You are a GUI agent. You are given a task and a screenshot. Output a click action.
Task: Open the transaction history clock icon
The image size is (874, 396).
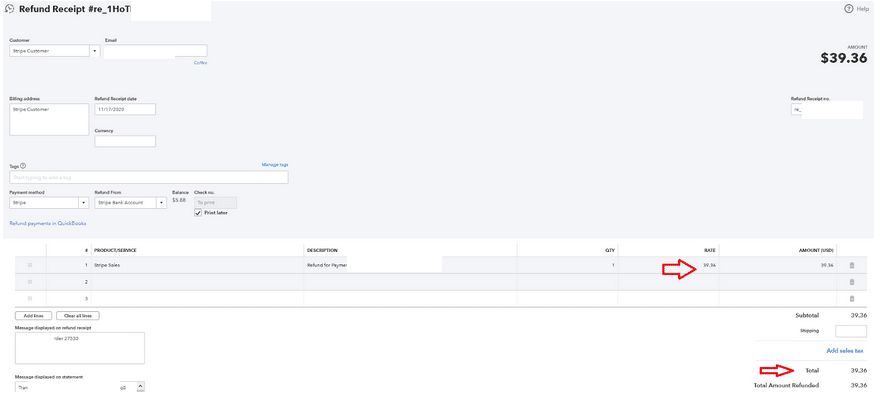9,9
